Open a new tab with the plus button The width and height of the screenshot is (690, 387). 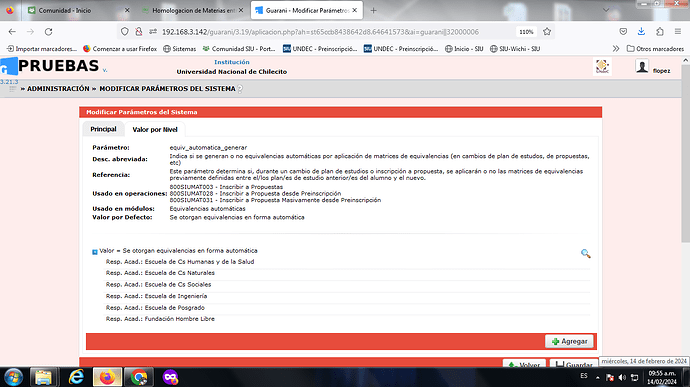[x=373, y=10]
